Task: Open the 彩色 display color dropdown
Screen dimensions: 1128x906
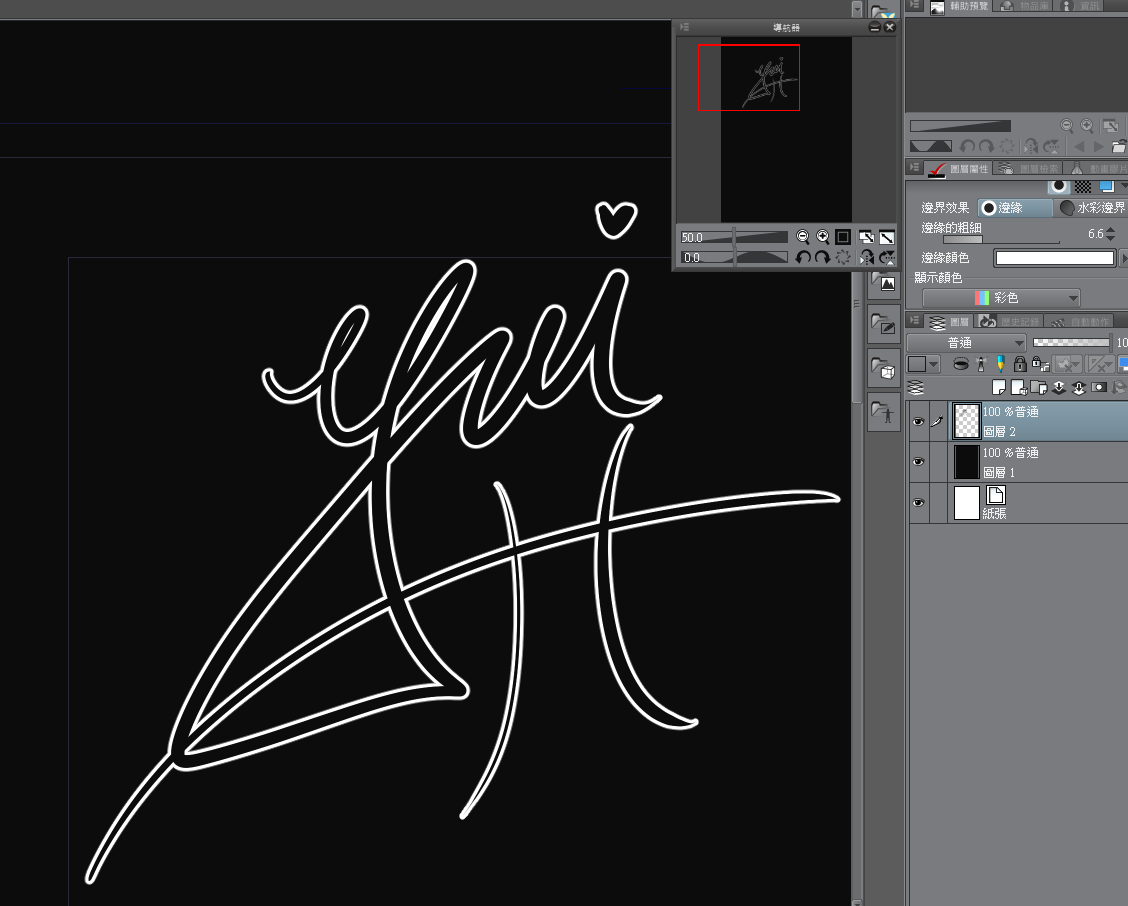Action: coord(1001,298)
